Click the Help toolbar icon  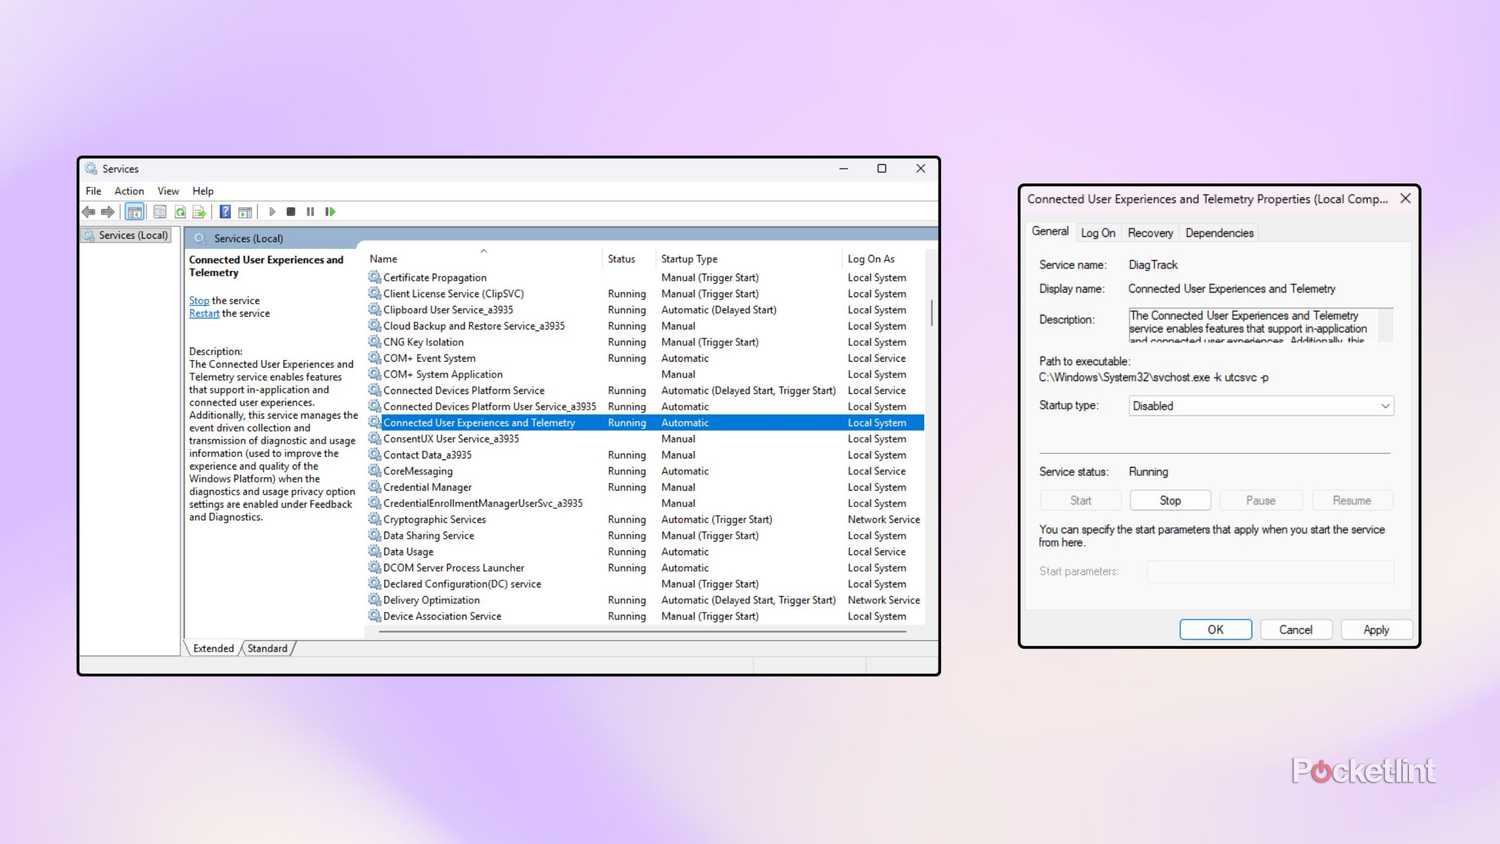pos(225,211)
